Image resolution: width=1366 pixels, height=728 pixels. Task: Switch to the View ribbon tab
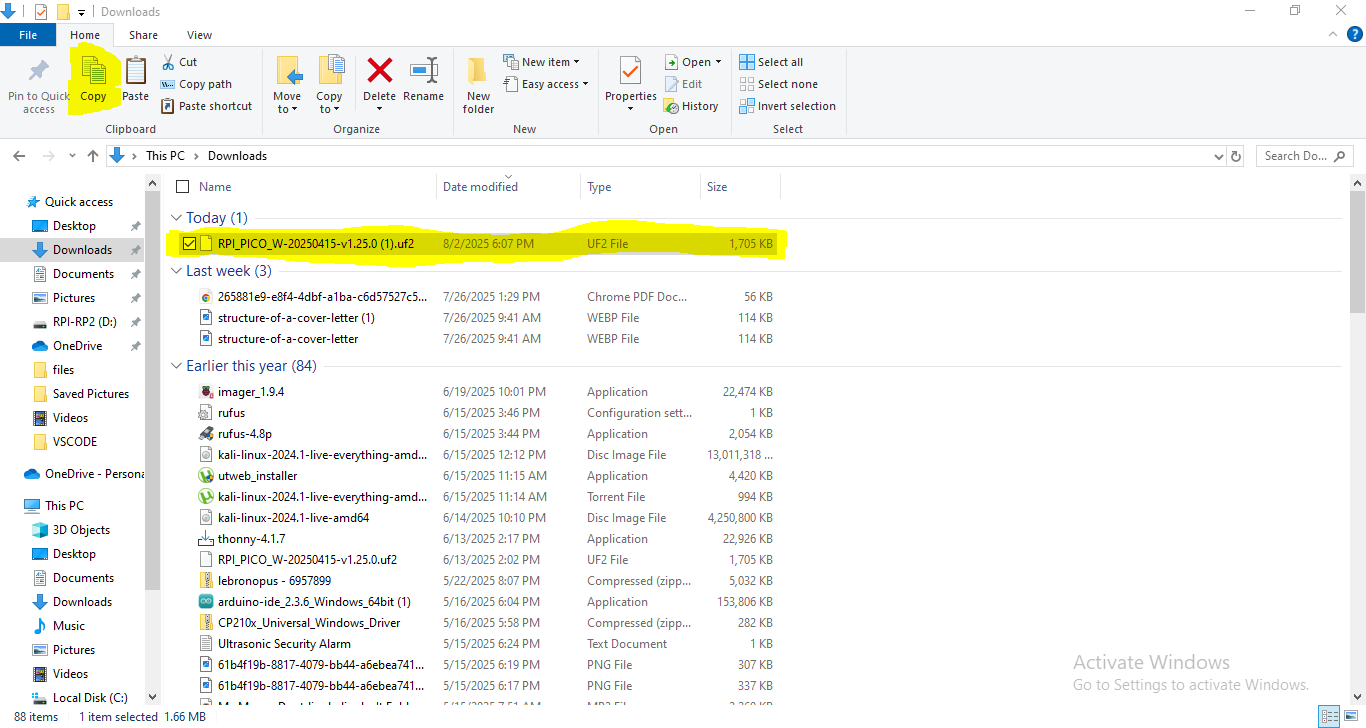click(x=199, y=35)
